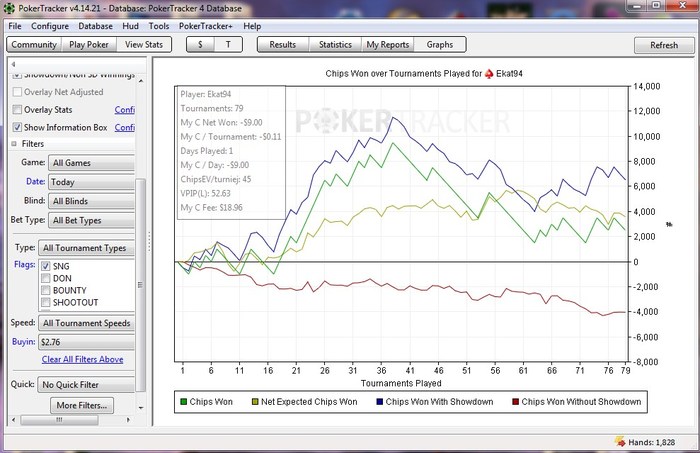
Task: Click the green Chips Won legend swatch
Action: (x=183, y=402)
